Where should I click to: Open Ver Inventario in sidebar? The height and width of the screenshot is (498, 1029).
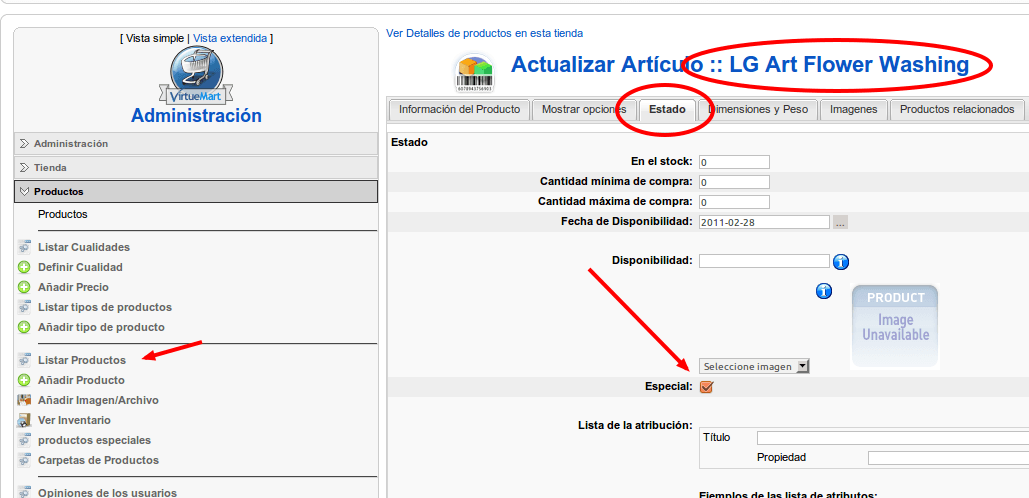(x=74, y=420)
